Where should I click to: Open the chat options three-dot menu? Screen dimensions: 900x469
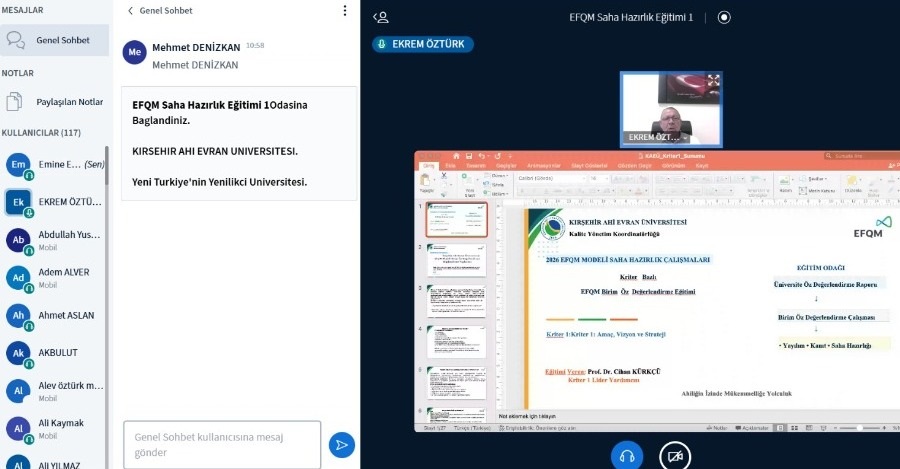pyautogui.click(x=344, y=10)
